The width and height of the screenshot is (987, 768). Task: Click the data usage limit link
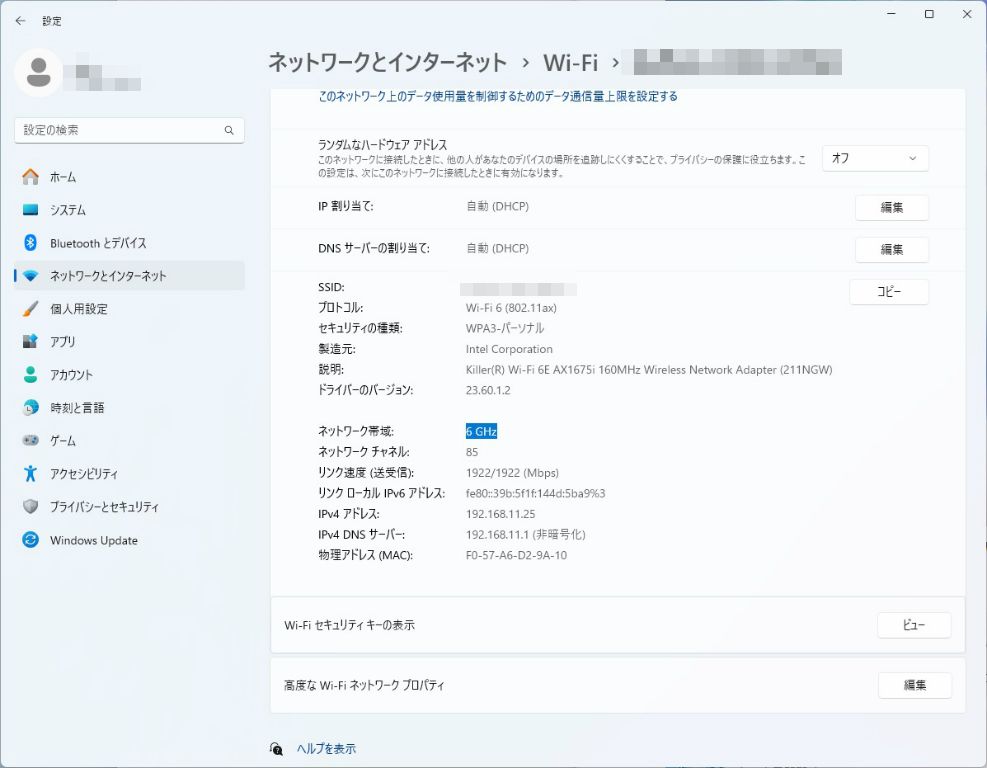point(498,97)
